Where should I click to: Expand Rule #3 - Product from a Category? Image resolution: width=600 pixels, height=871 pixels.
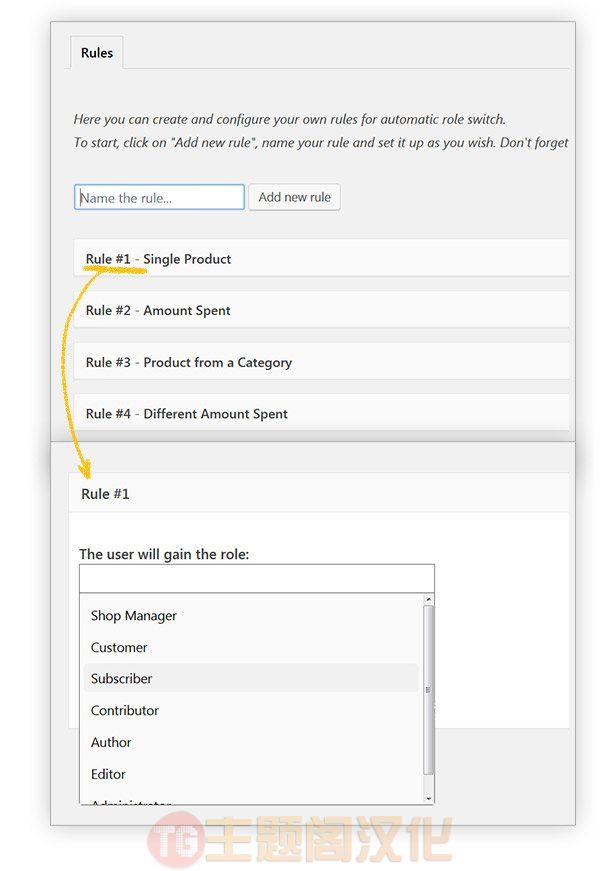(x=322, y=362)
